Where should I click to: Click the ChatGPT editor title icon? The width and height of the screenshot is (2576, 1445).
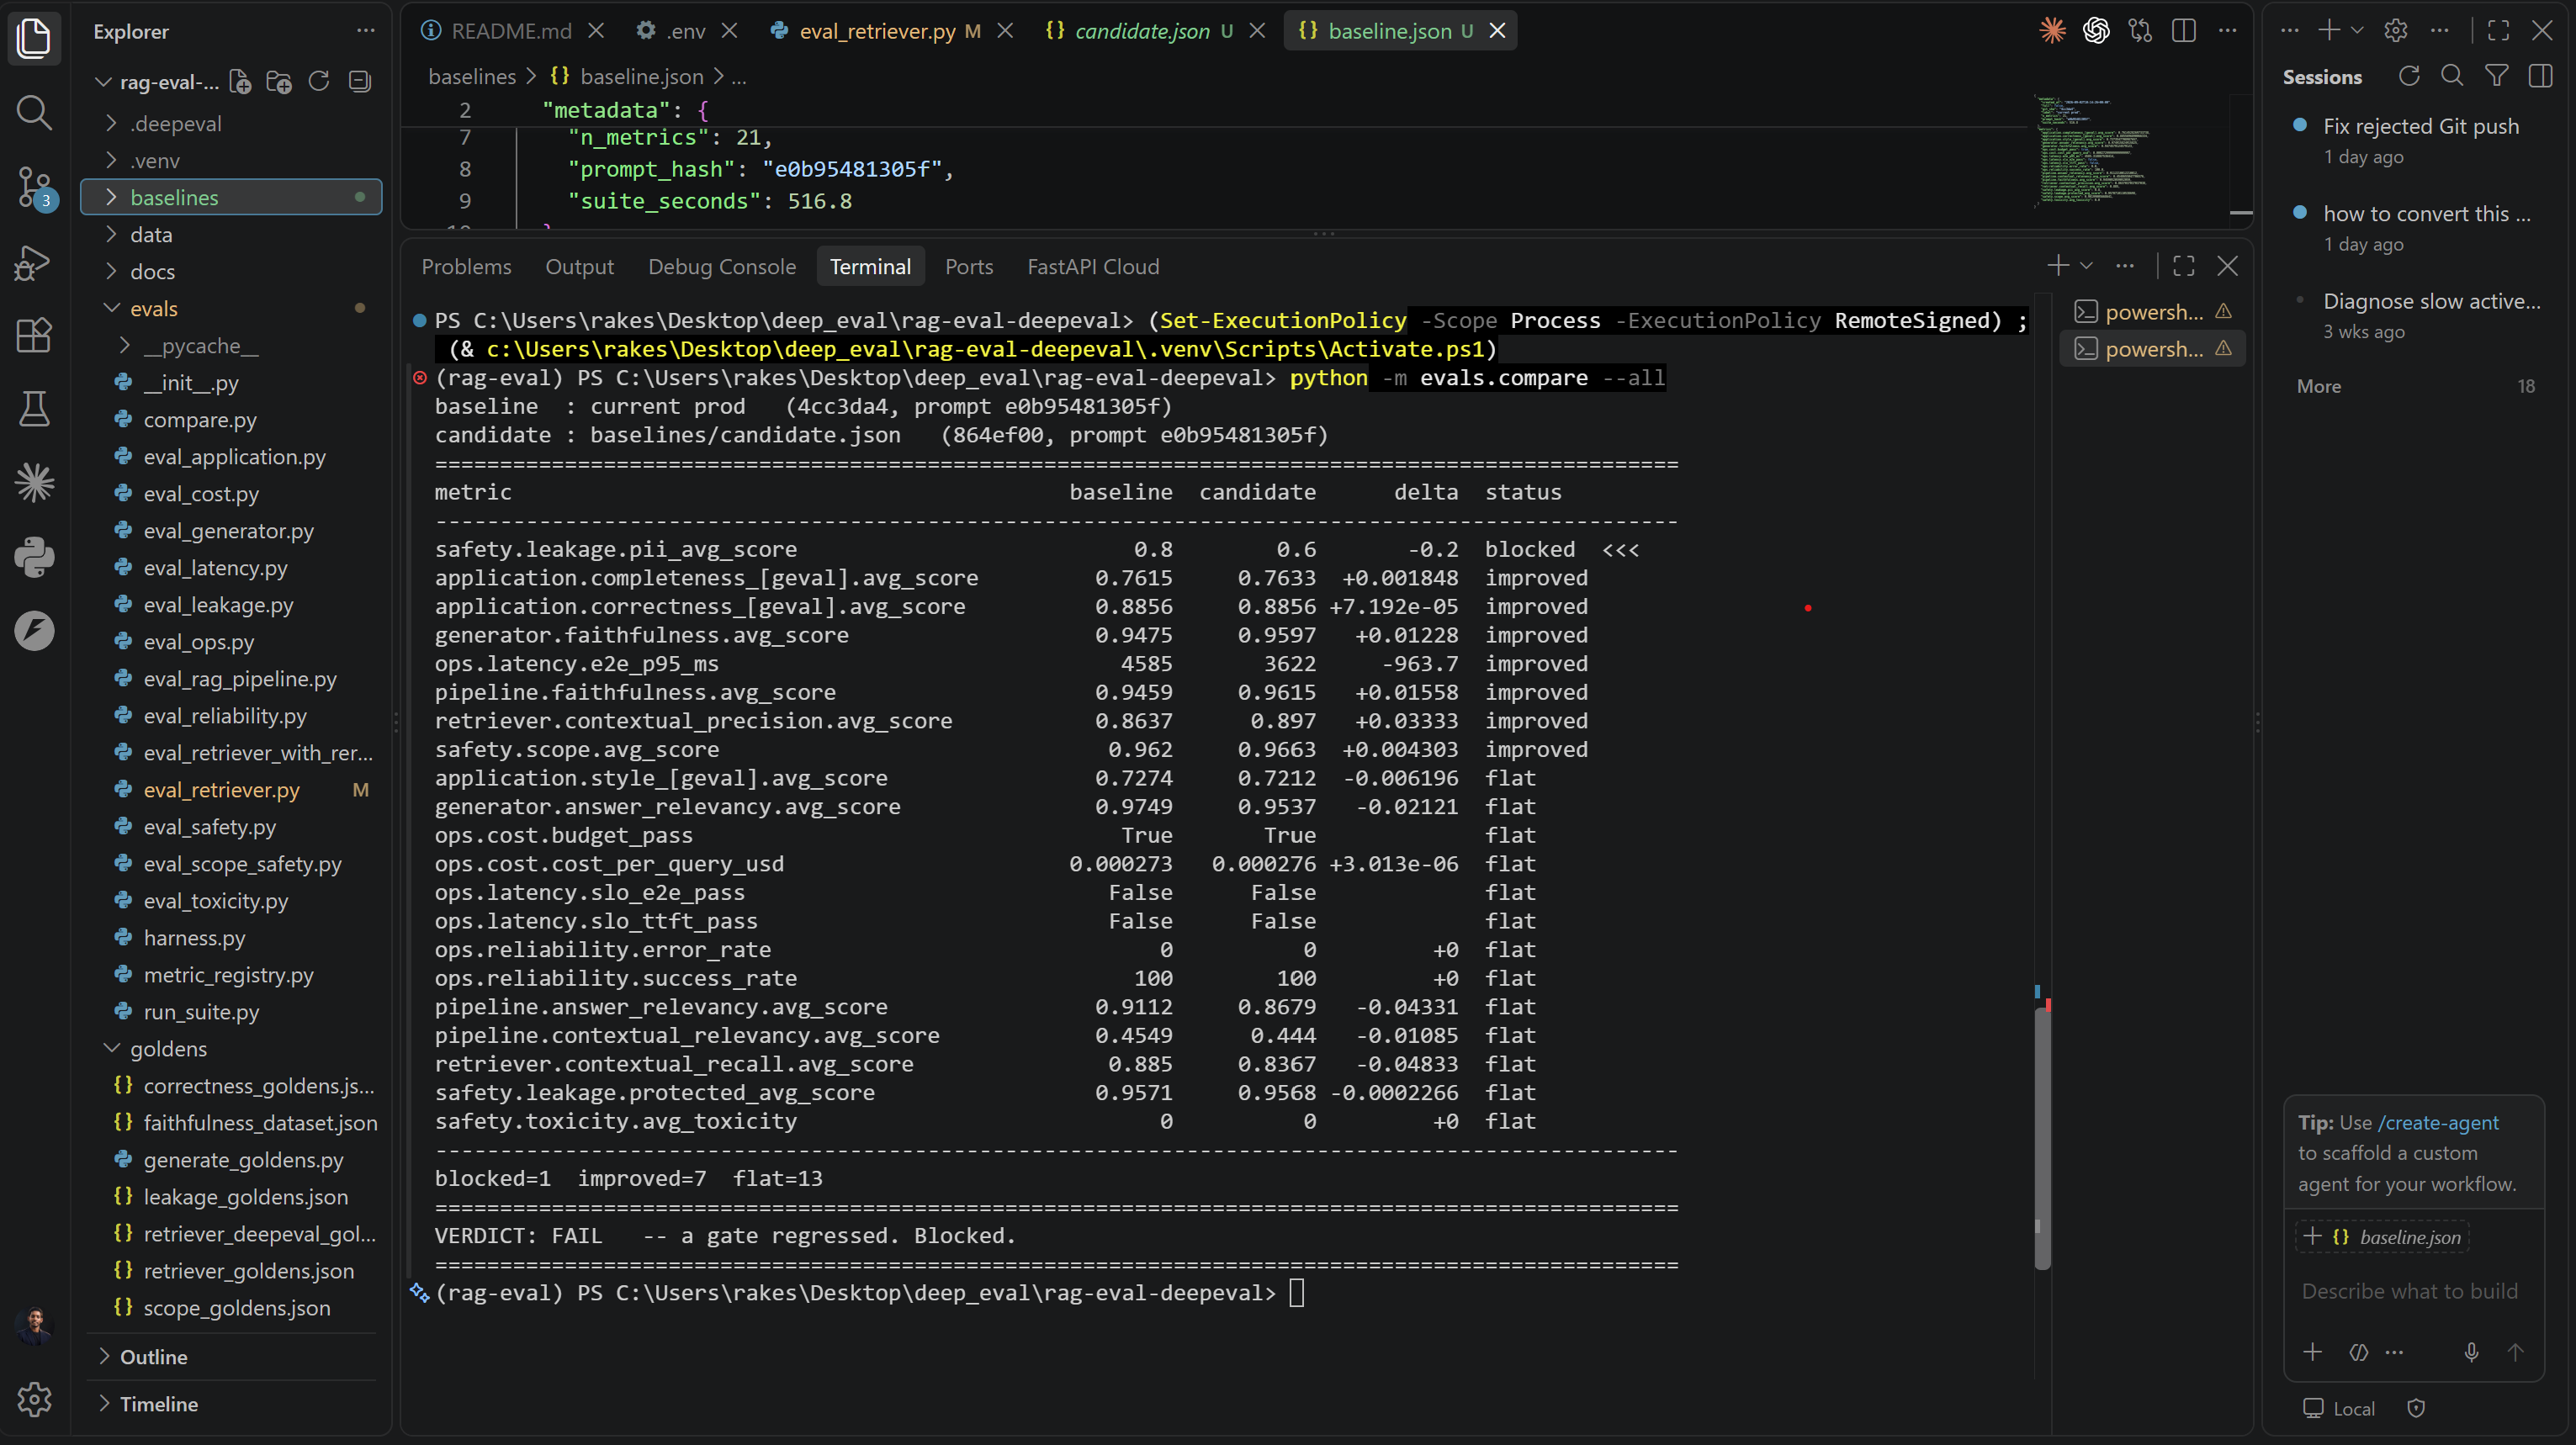point(2096,31)
